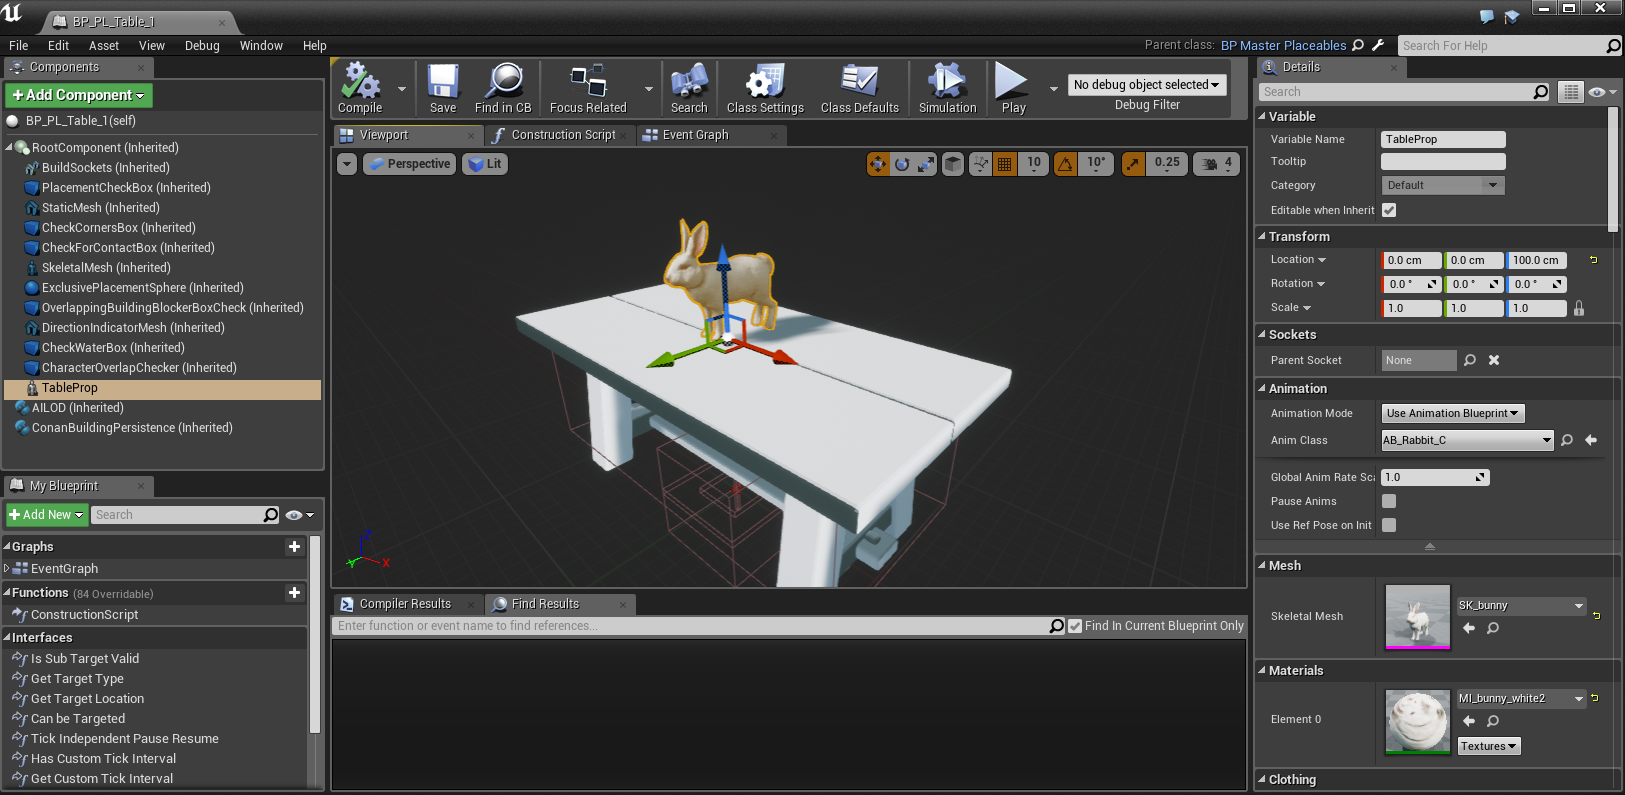Click the SK_bunny skeletal mesh thumbnail
The width and height of the screenshot is (1625, 795).
click(1417, 616)
